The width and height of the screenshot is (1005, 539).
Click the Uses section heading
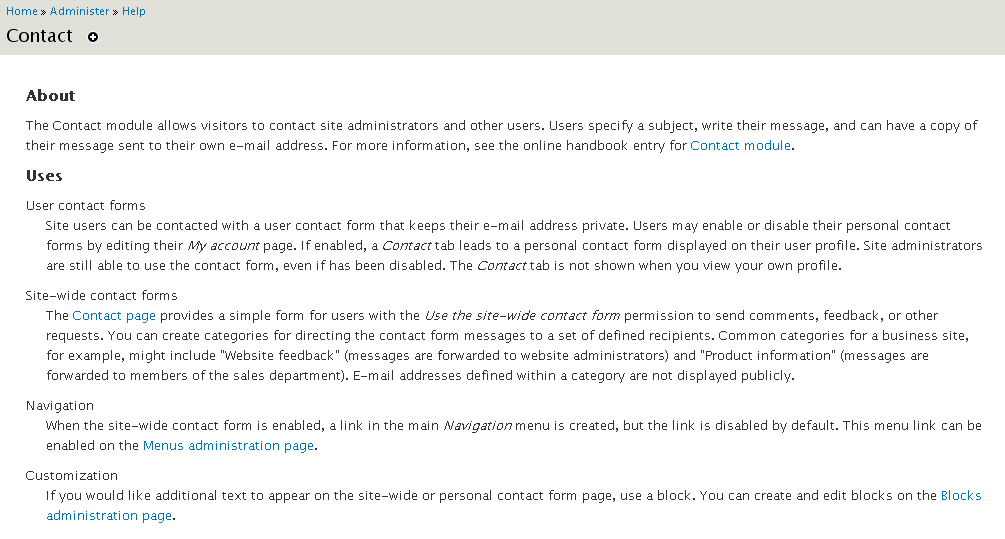[44, 176]
